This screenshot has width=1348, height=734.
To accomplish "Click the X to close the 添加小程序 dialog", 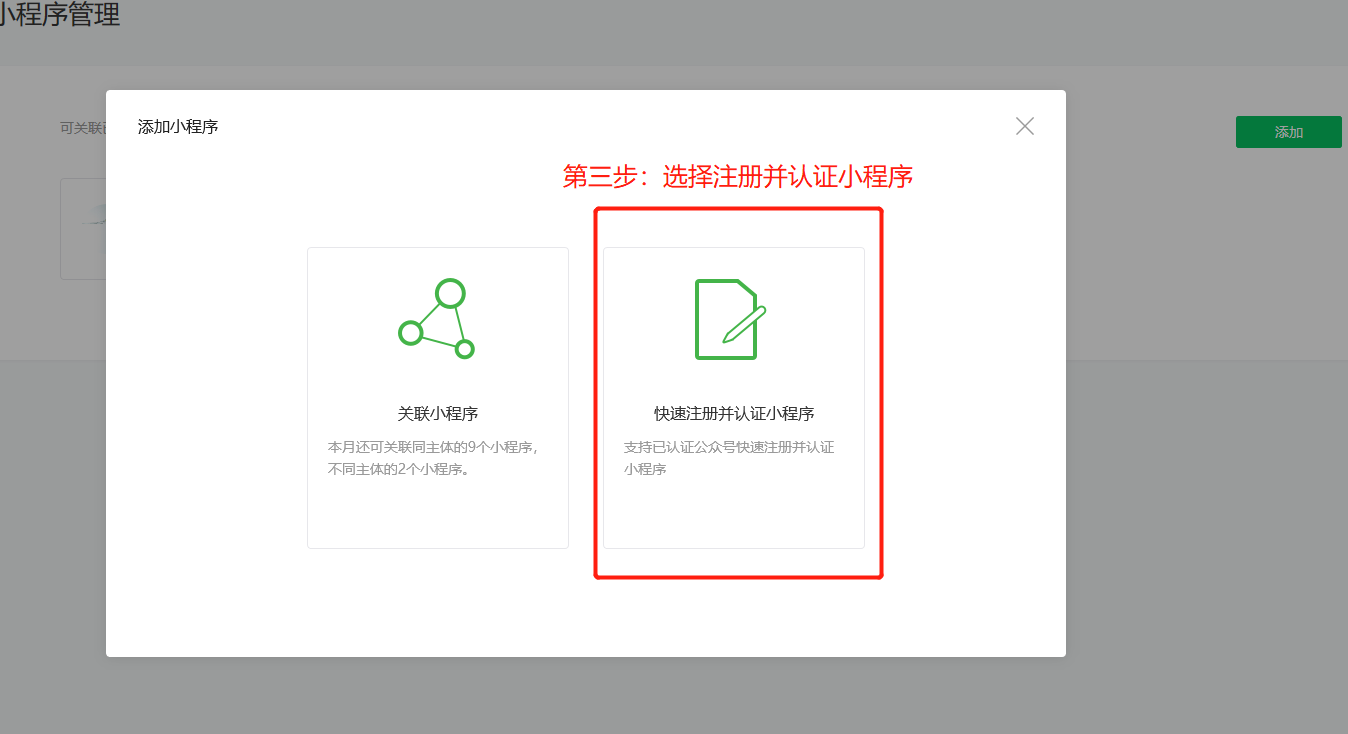I will coord(1024,126).
